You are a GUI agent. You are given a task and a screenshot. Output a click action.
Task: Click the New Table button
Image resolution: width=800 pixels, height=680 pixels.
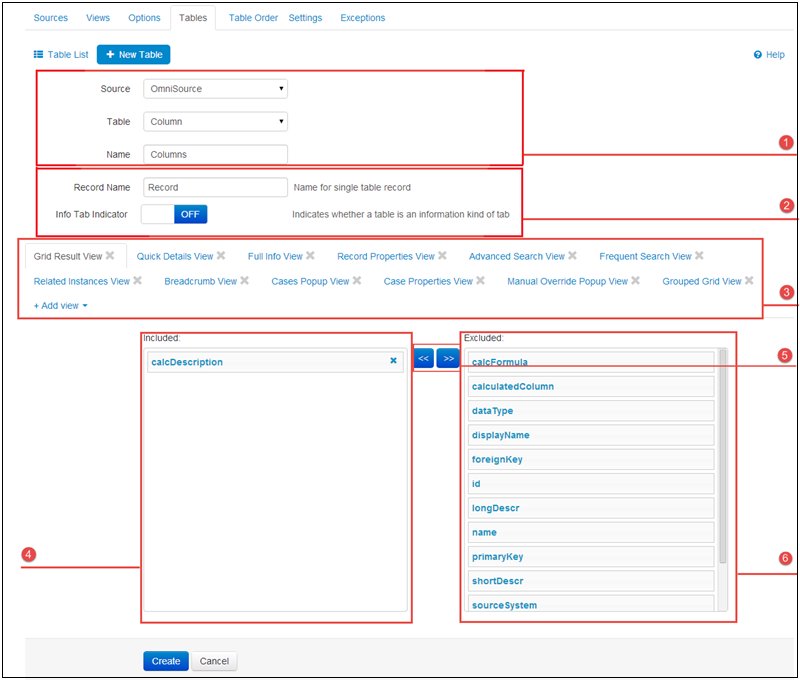click(x=134, y=55)
